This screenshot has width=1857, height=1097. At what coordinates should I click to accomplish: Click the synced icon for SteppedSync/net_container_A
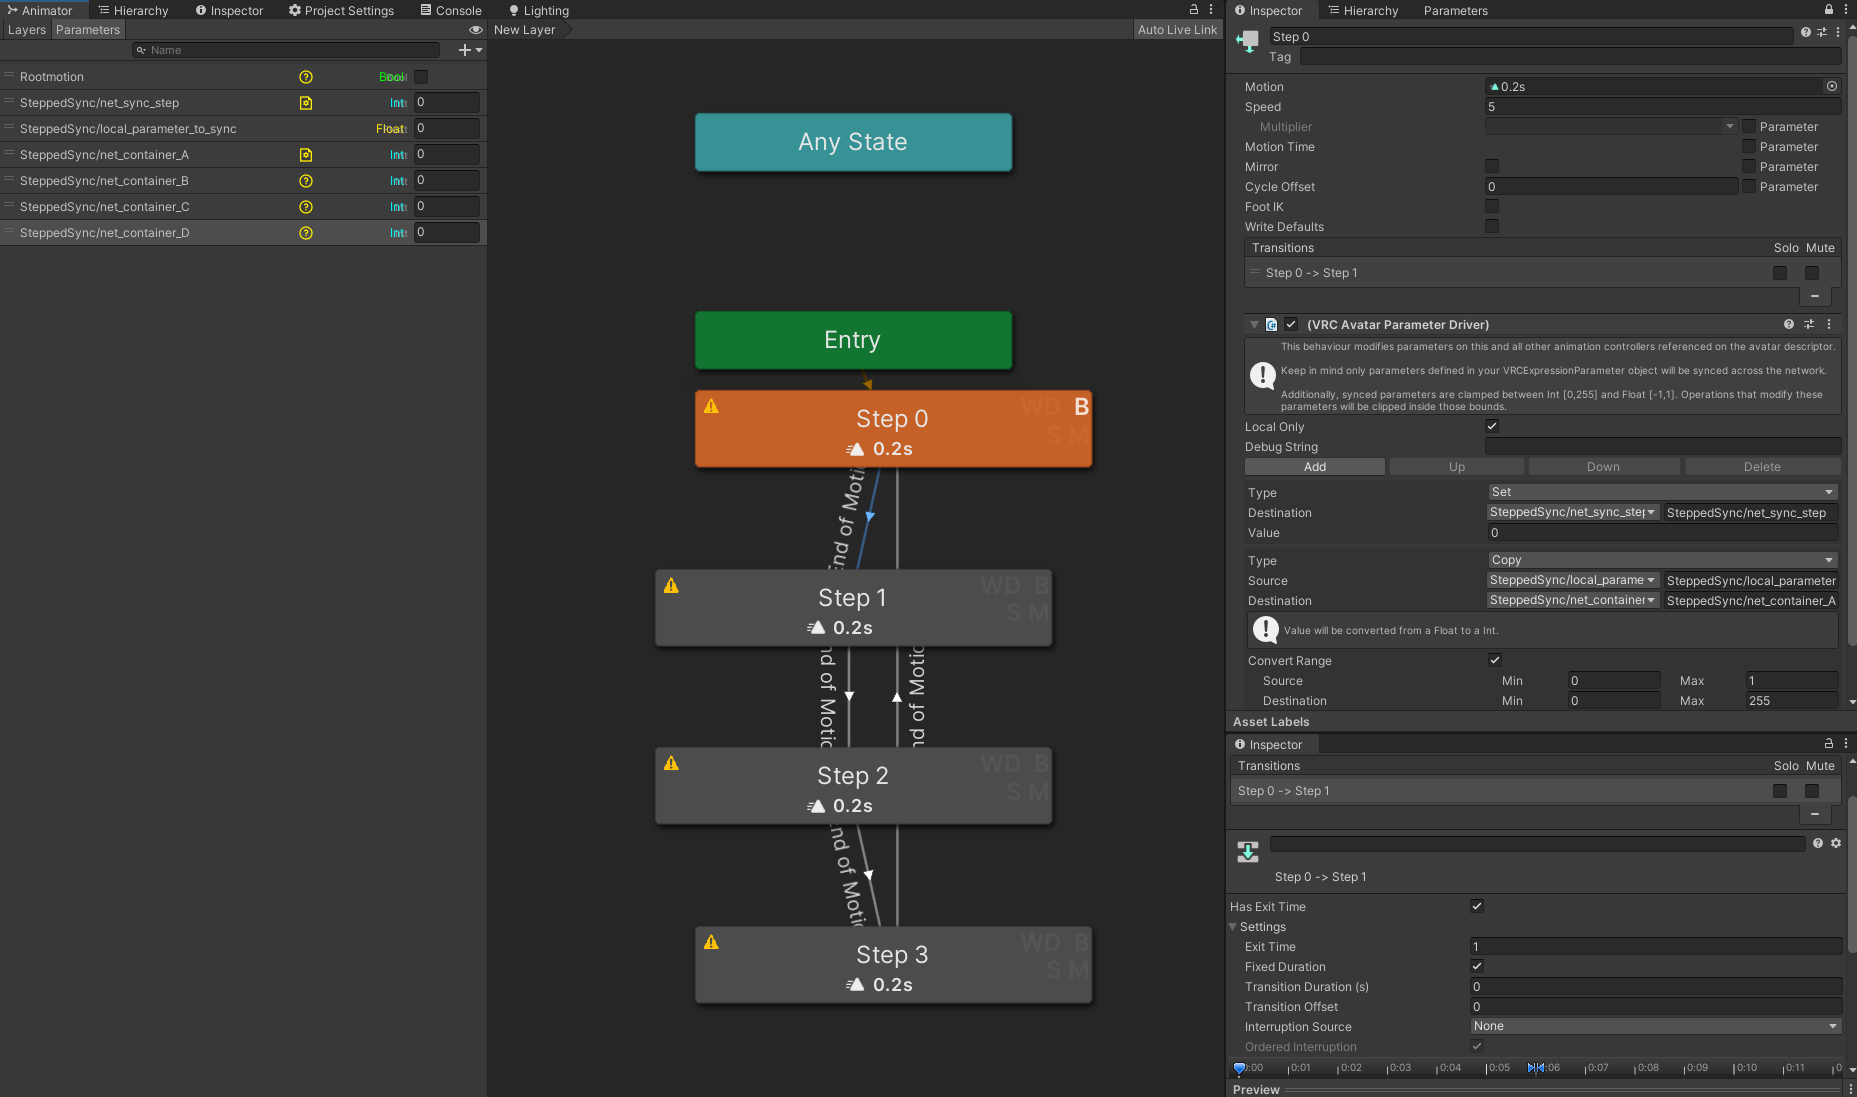pos(306,155)
